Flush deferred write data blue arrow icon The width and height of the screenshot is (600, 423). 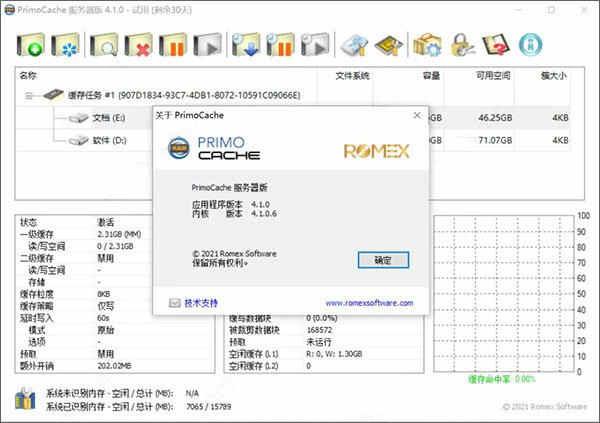click(x=246, y=45)
